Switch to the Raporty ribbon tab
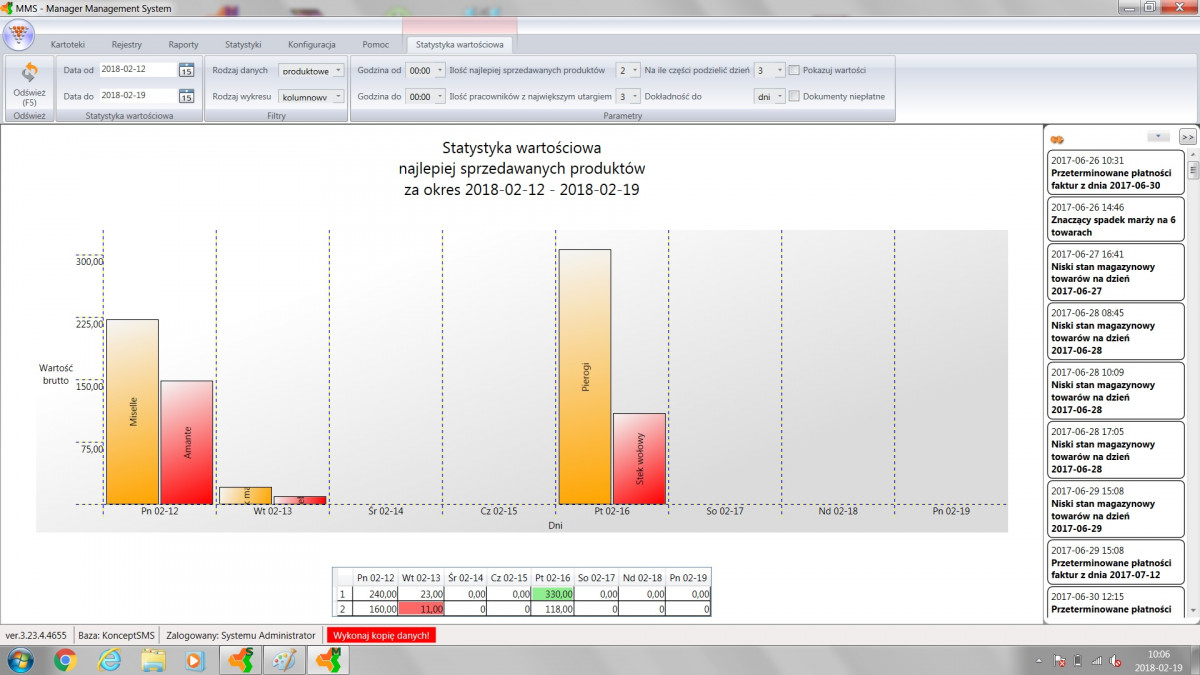 pos(183,45)
